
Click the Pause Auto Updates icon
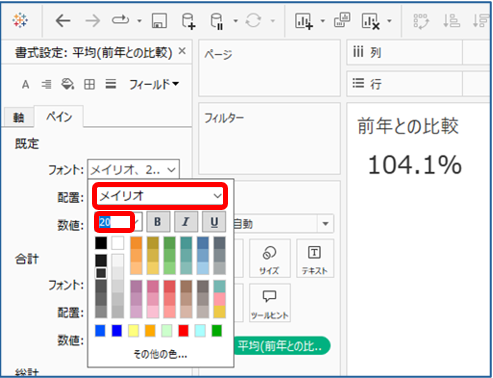point(217,21)
